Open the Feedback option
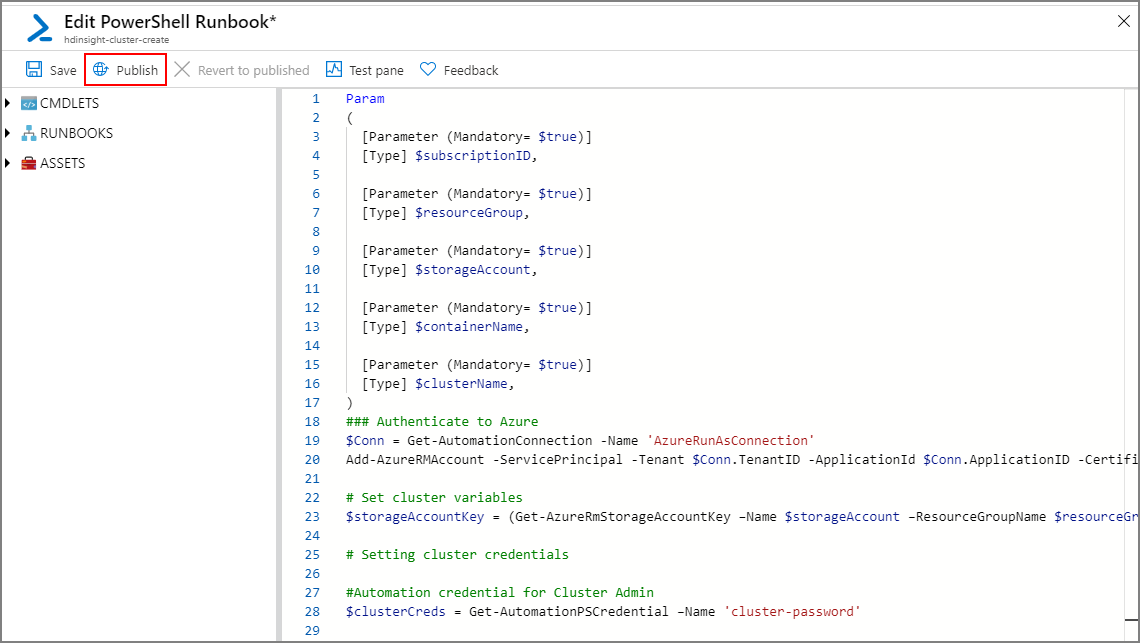This screenshot has height=643, width=1140. point(470,70)
